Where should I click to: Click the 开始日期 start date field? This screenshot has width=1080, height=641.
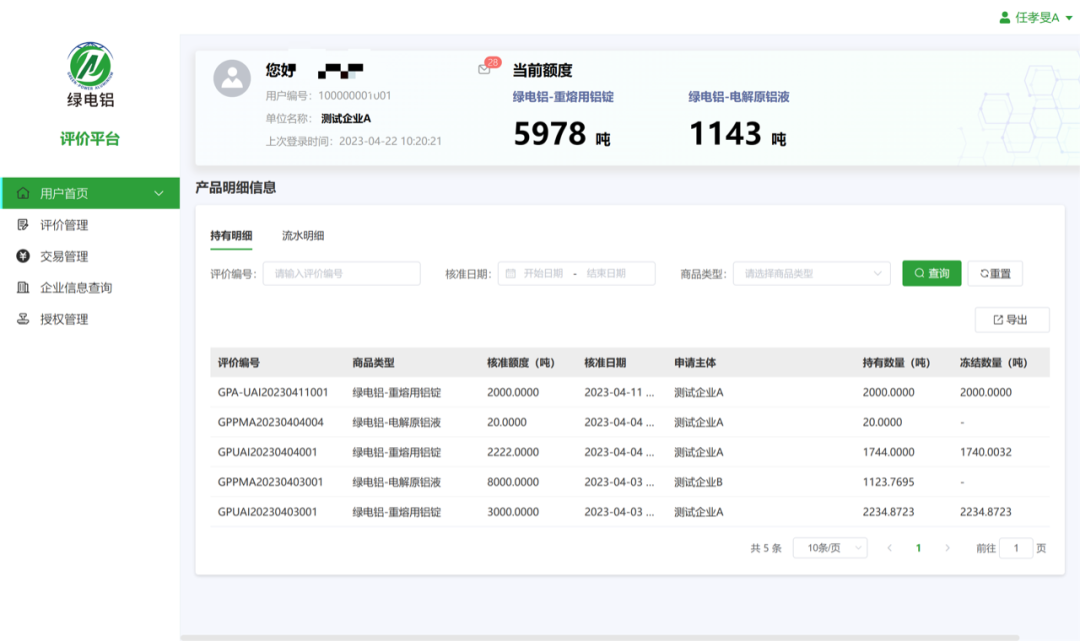545,273
